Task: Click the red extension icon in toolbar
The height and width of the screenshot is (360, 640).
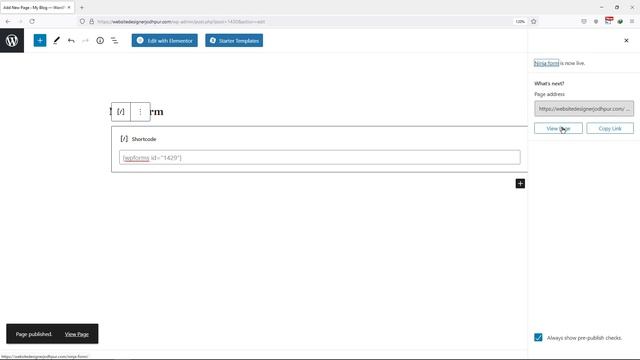Action: 609,20
